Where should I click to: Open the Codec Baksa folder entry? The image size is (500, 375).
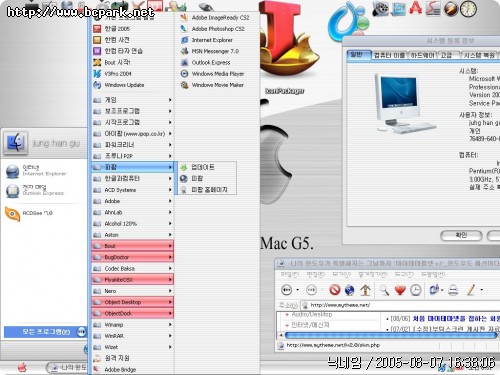click(x=133, y=269)
